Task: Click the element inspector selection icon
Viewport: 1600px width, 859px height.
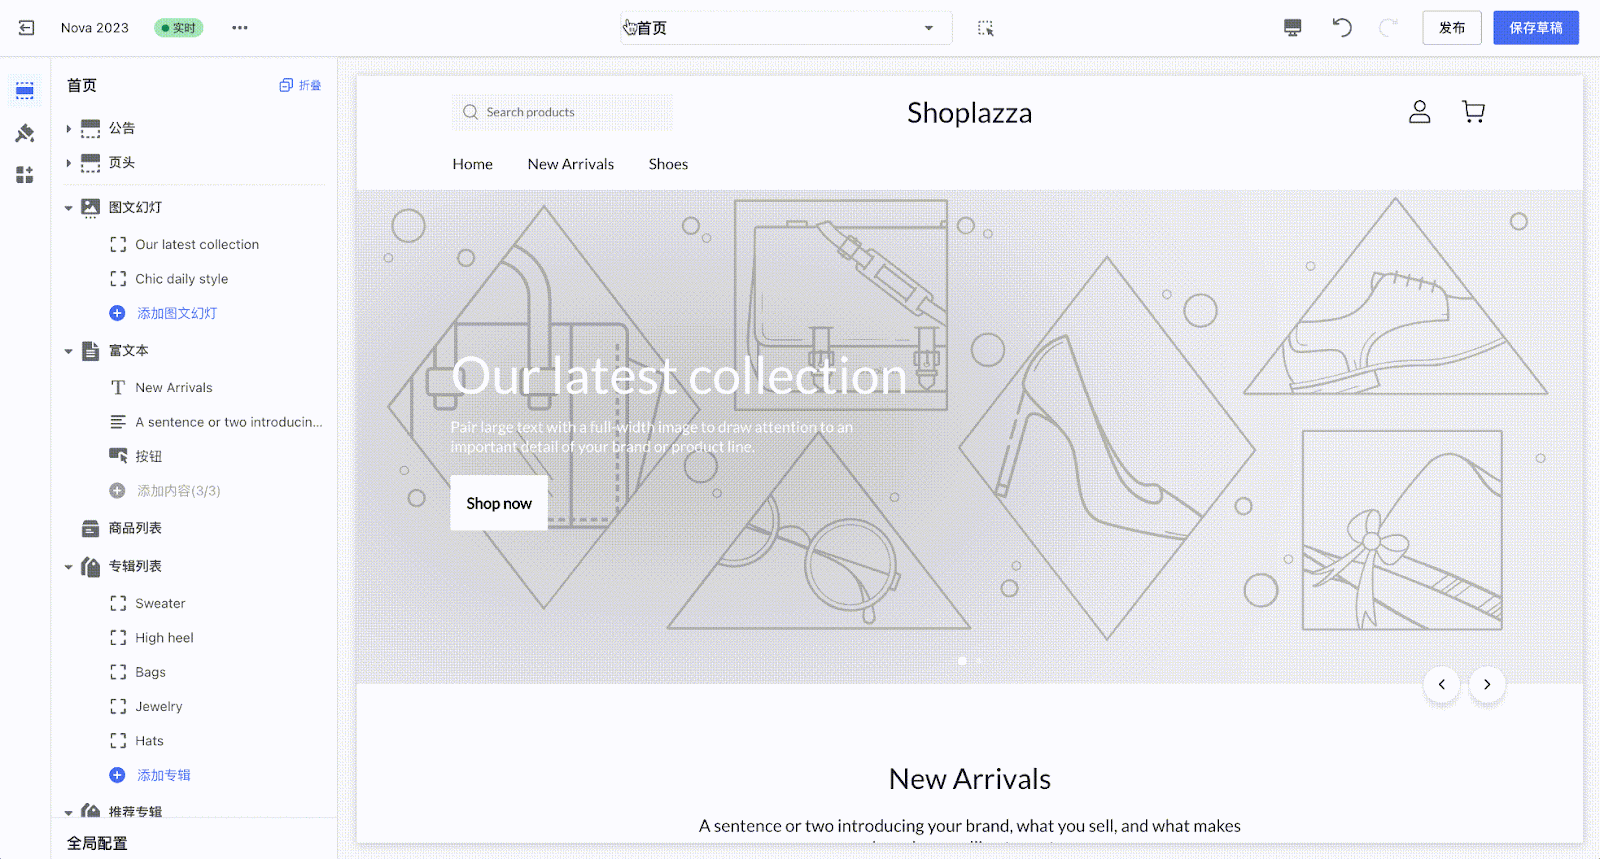Action: click(x=986, y=28)
